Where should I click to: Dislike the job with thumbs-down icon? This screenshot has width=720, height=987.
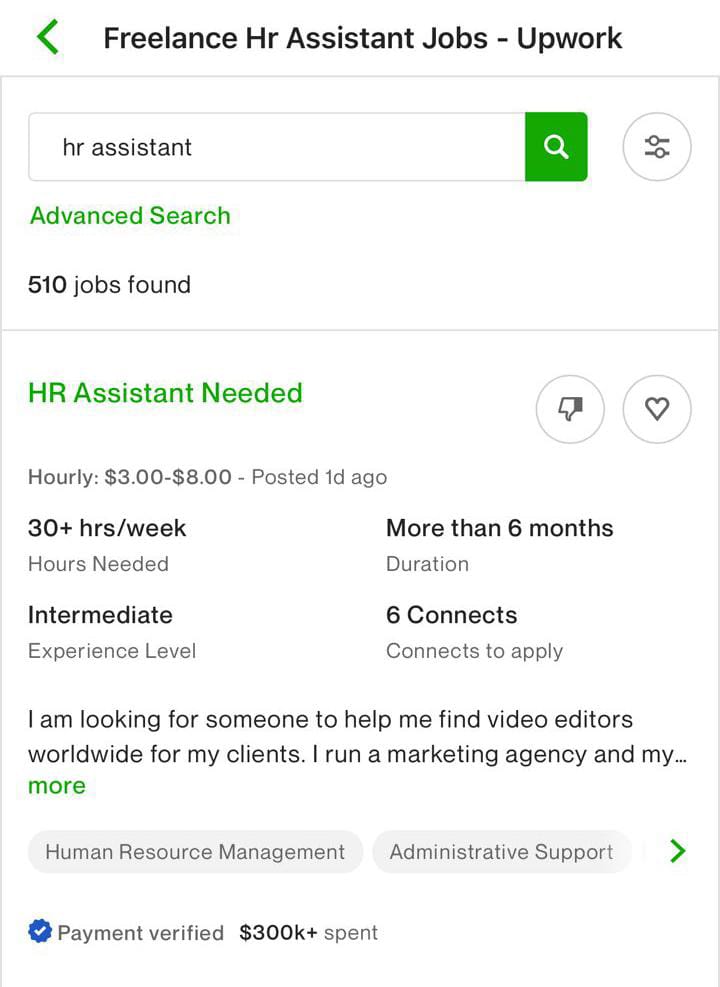click(570, 409)
